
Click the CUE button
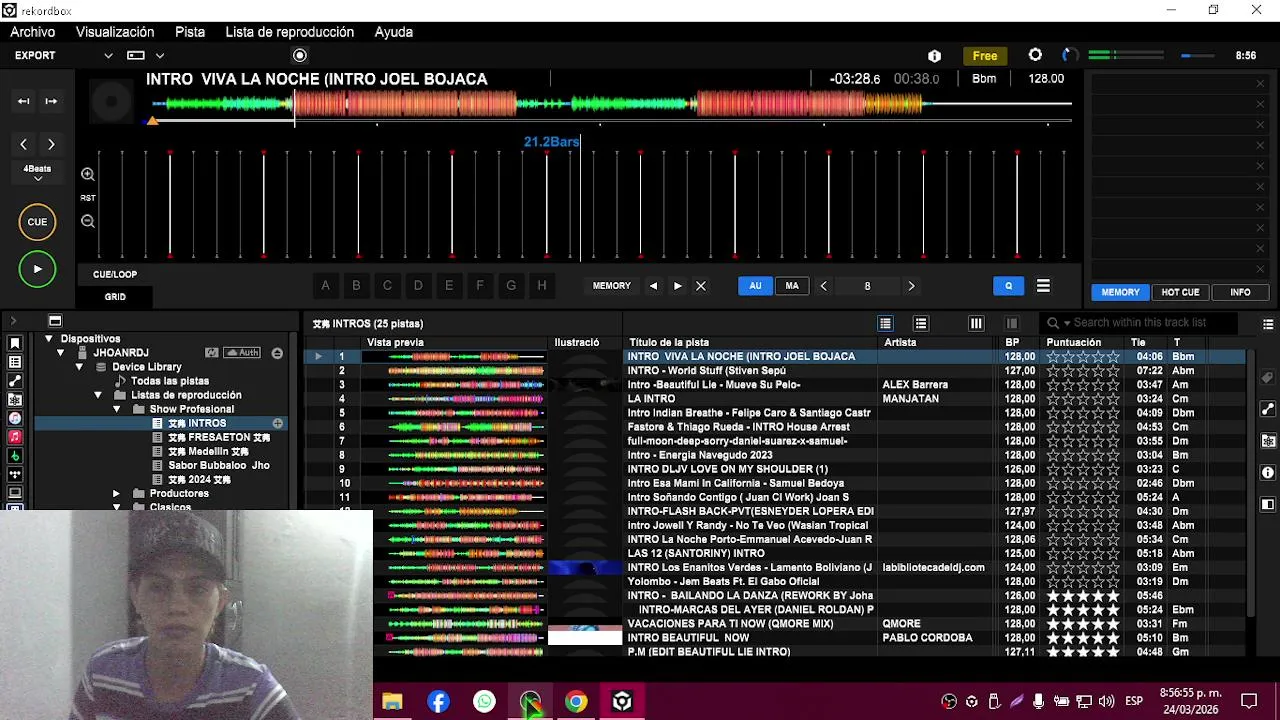tap(37, 222)
